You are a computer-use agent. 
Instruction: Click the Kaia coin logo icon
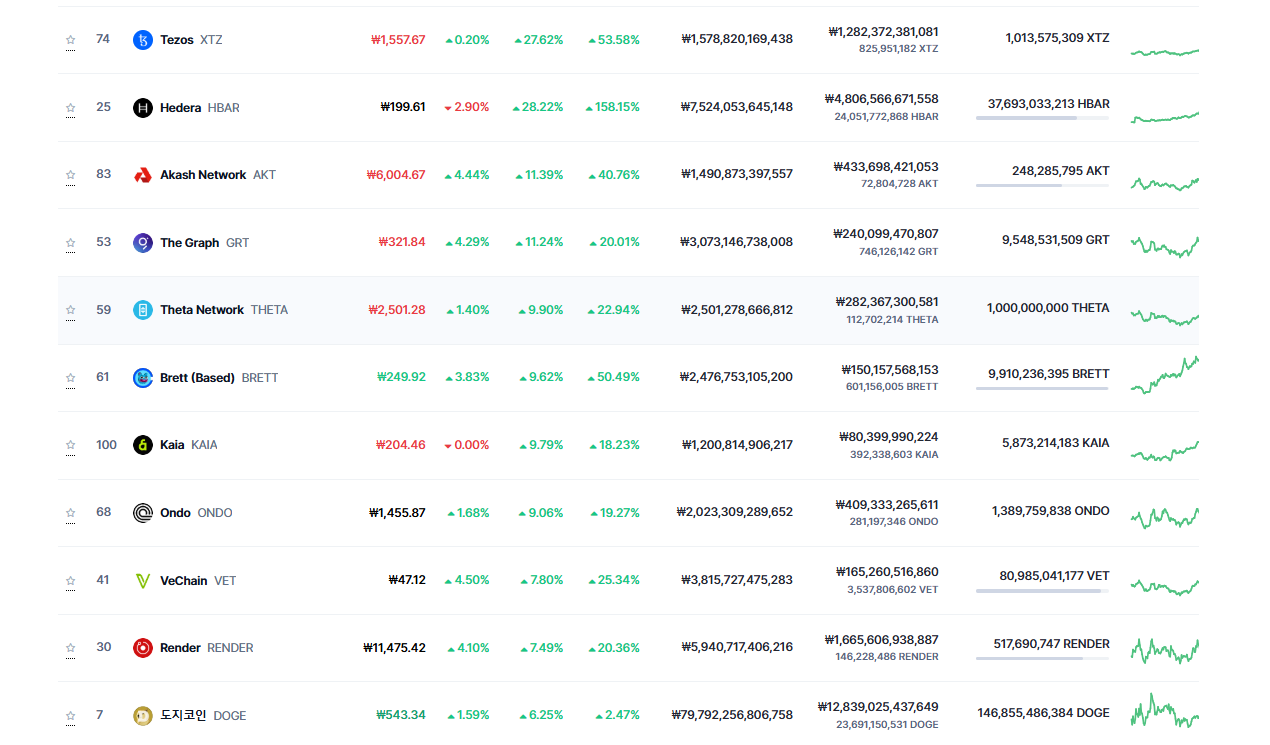click(x=143, y=445)
